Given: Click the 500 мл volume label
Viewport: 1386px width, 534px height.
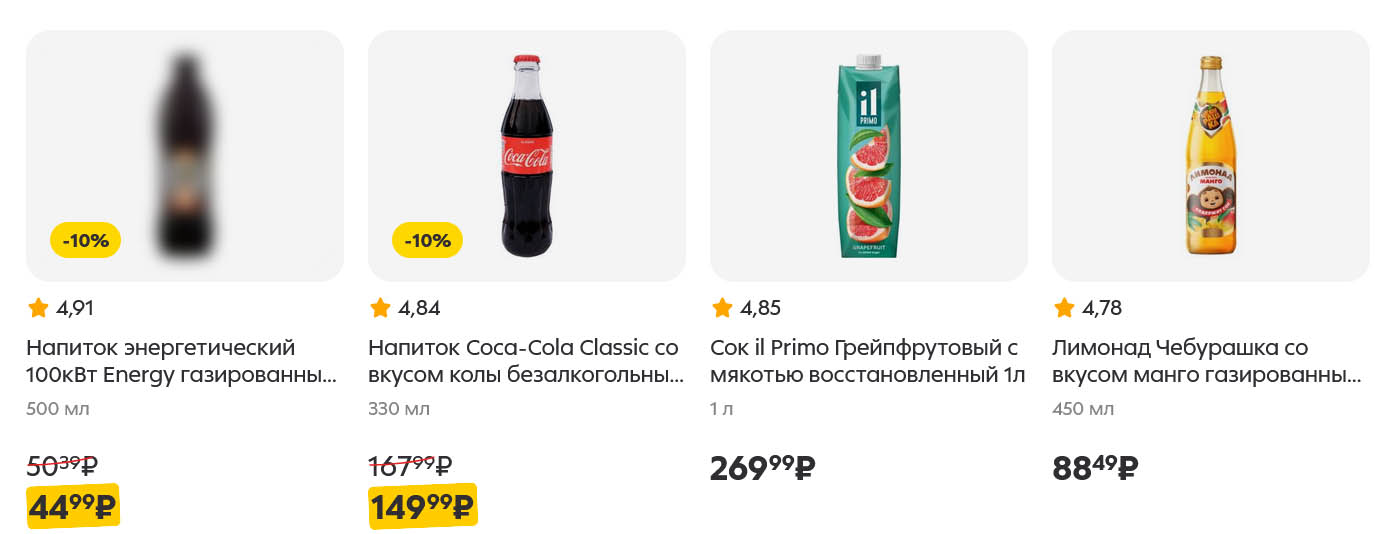Looking at the screenshot, I should tap(58, 409).
